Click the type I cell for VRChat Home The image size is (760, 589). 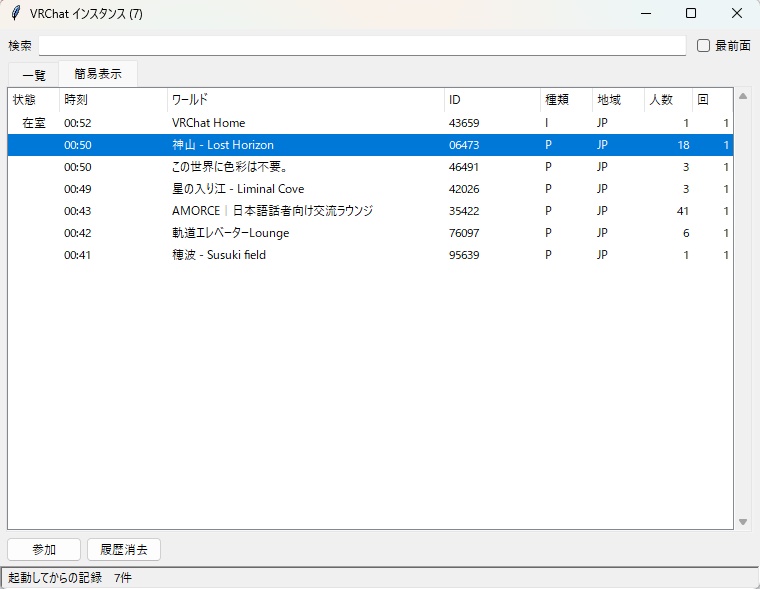point(547,123)
